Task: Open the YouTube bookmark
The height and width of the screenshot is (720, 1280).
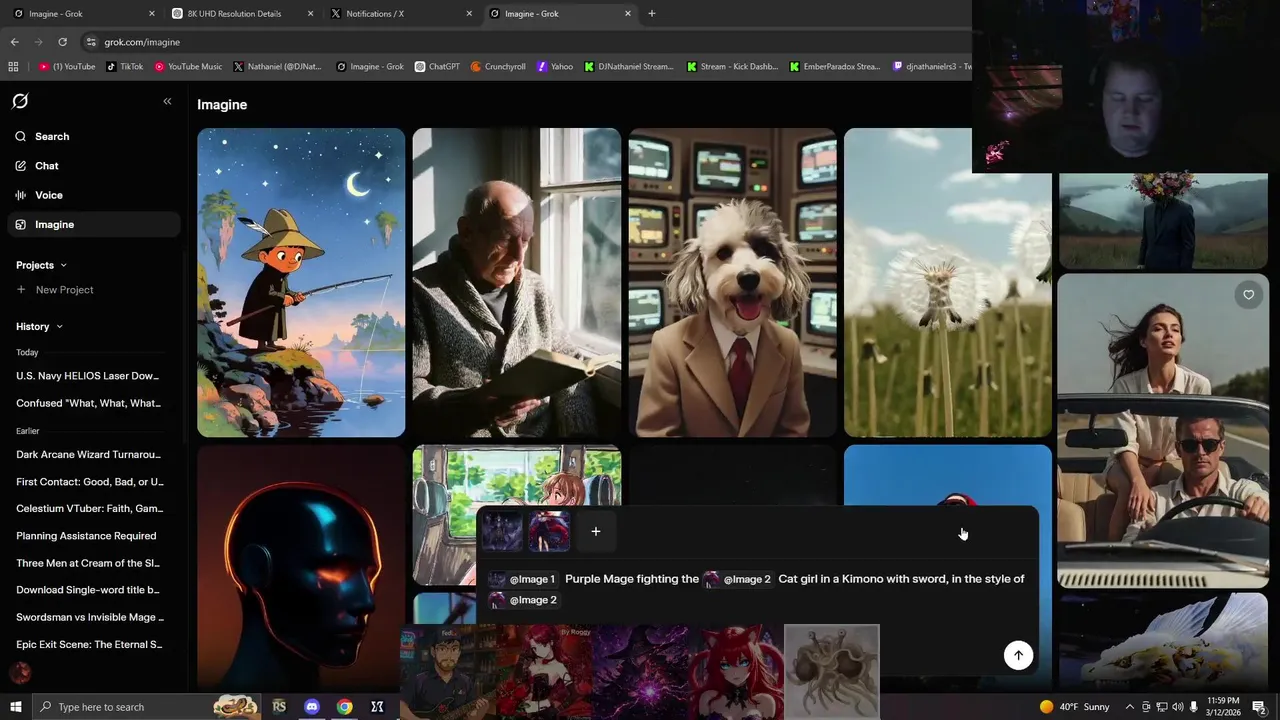Action: [x=67, y=67]
